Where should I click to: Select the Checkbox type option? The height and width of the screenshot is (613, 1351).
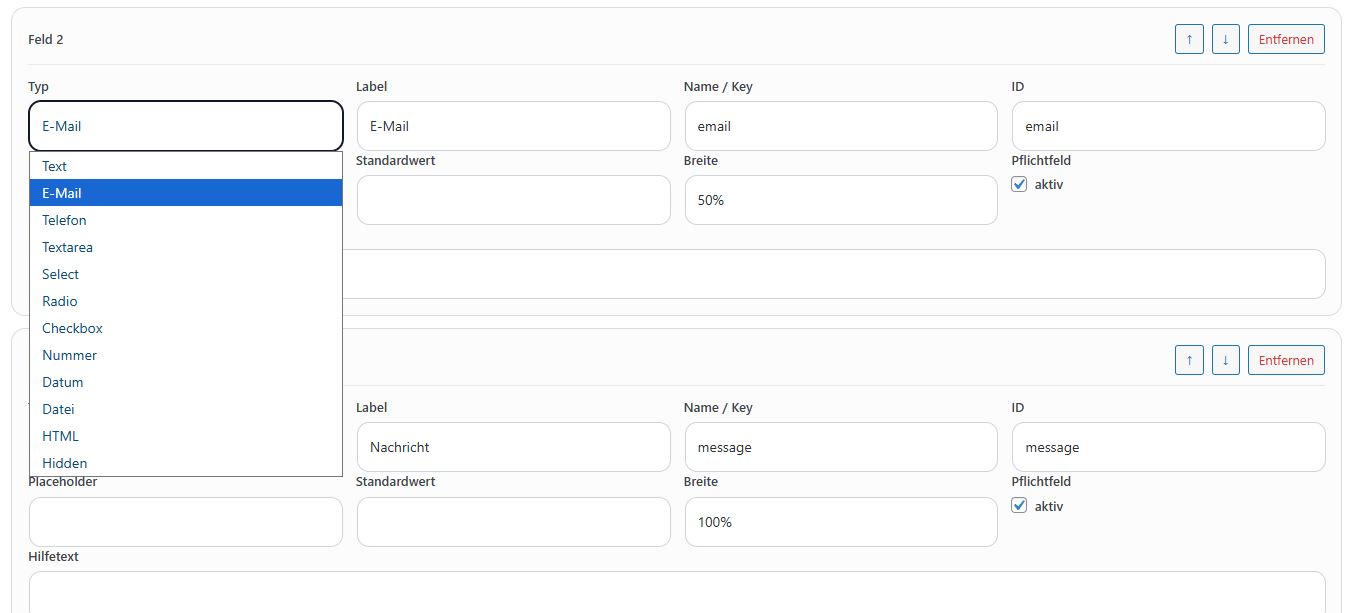point(72,328)
